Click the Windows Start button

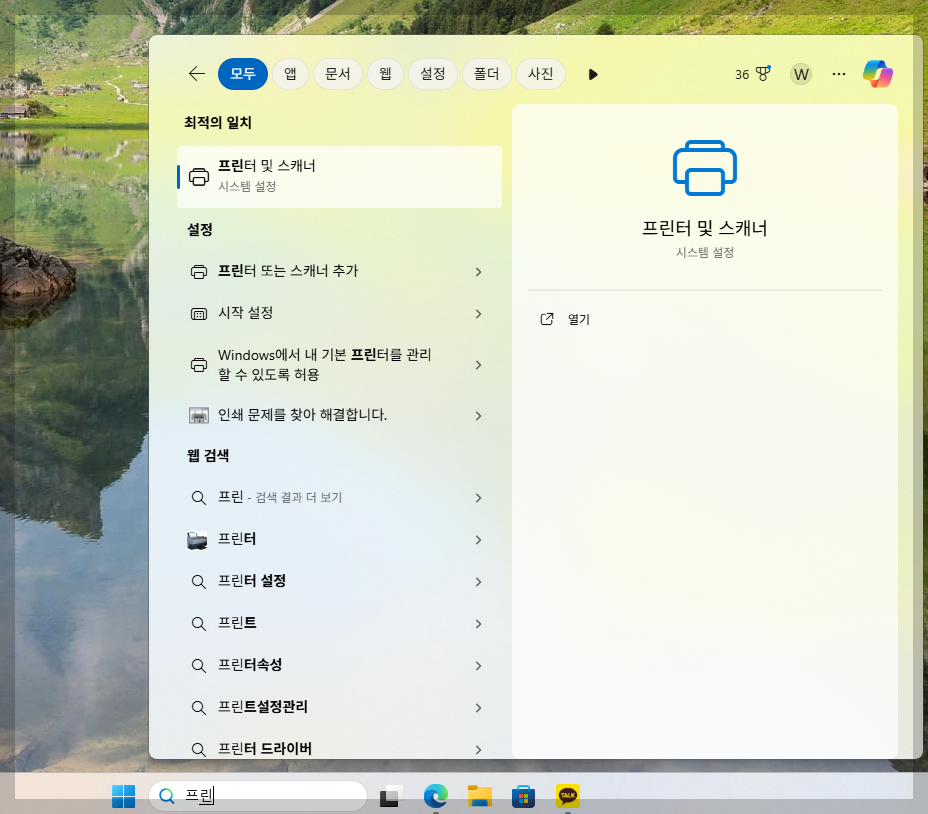[123, 796]
